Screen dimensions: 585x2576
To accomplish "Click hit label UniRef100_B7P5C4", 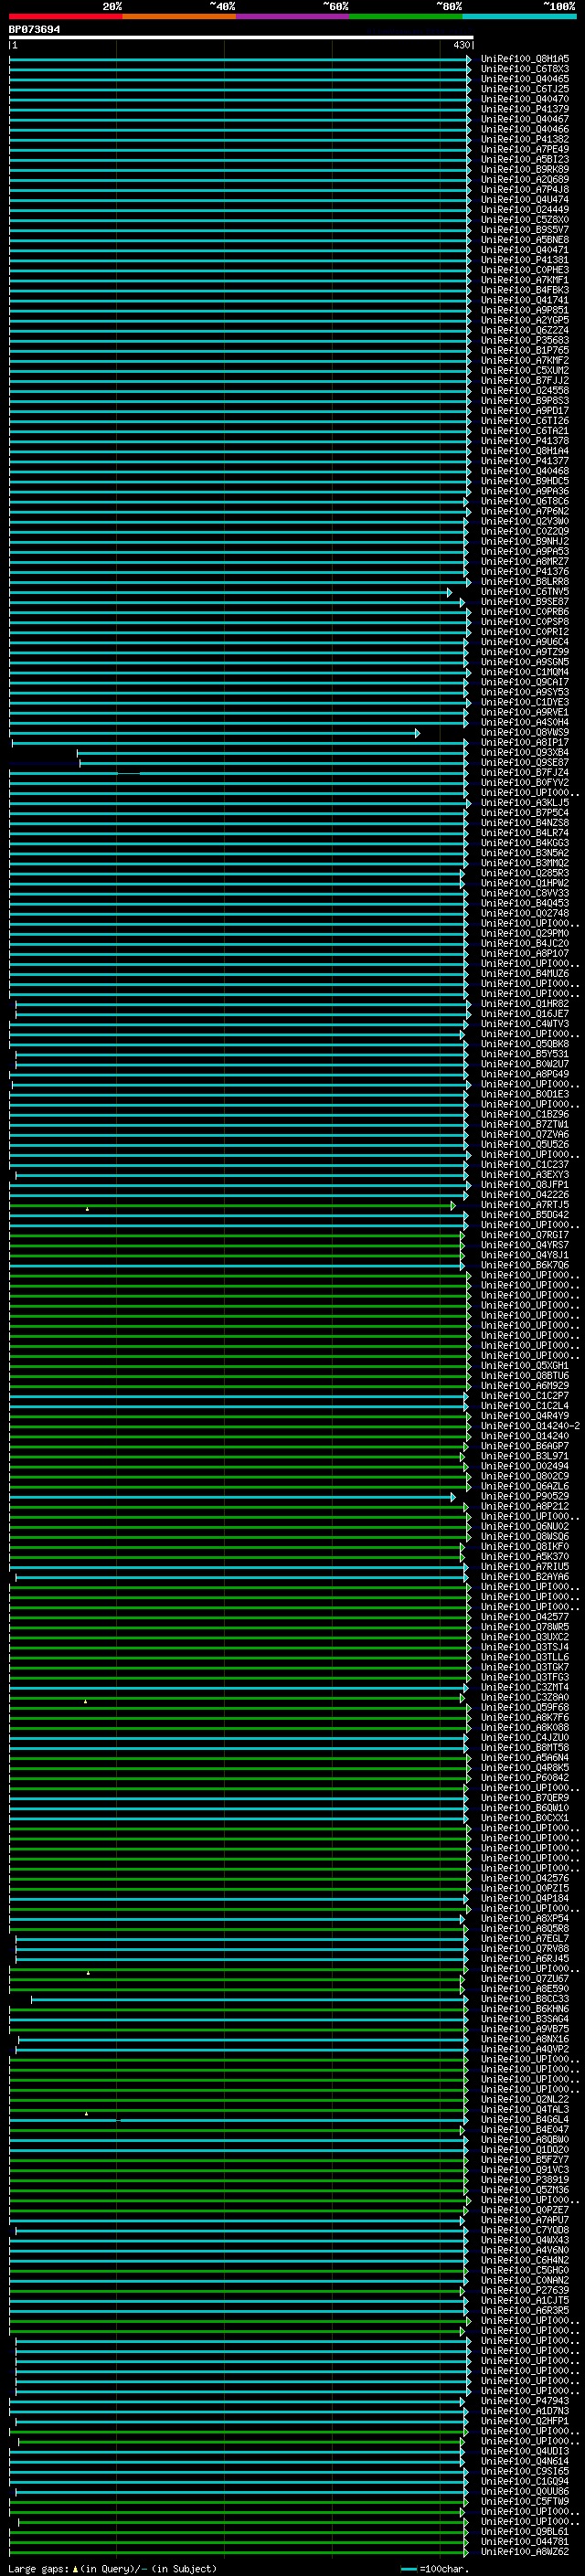I will click(525, 813).
